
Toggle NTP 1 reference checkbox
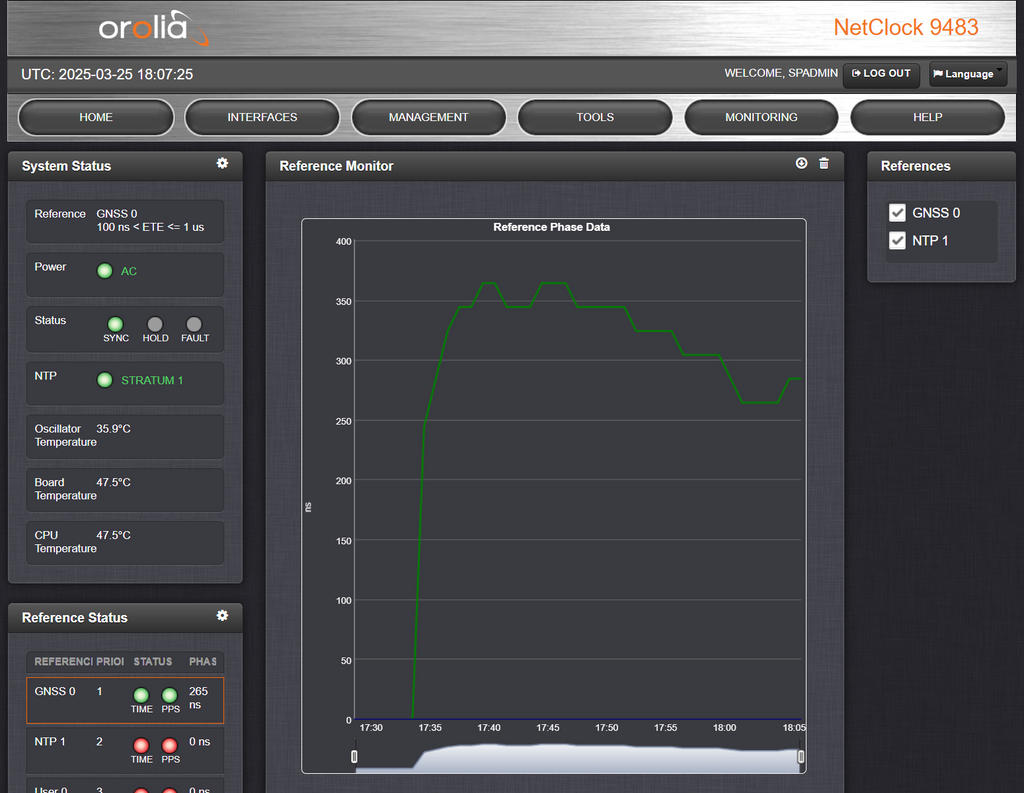click(897, 240)
